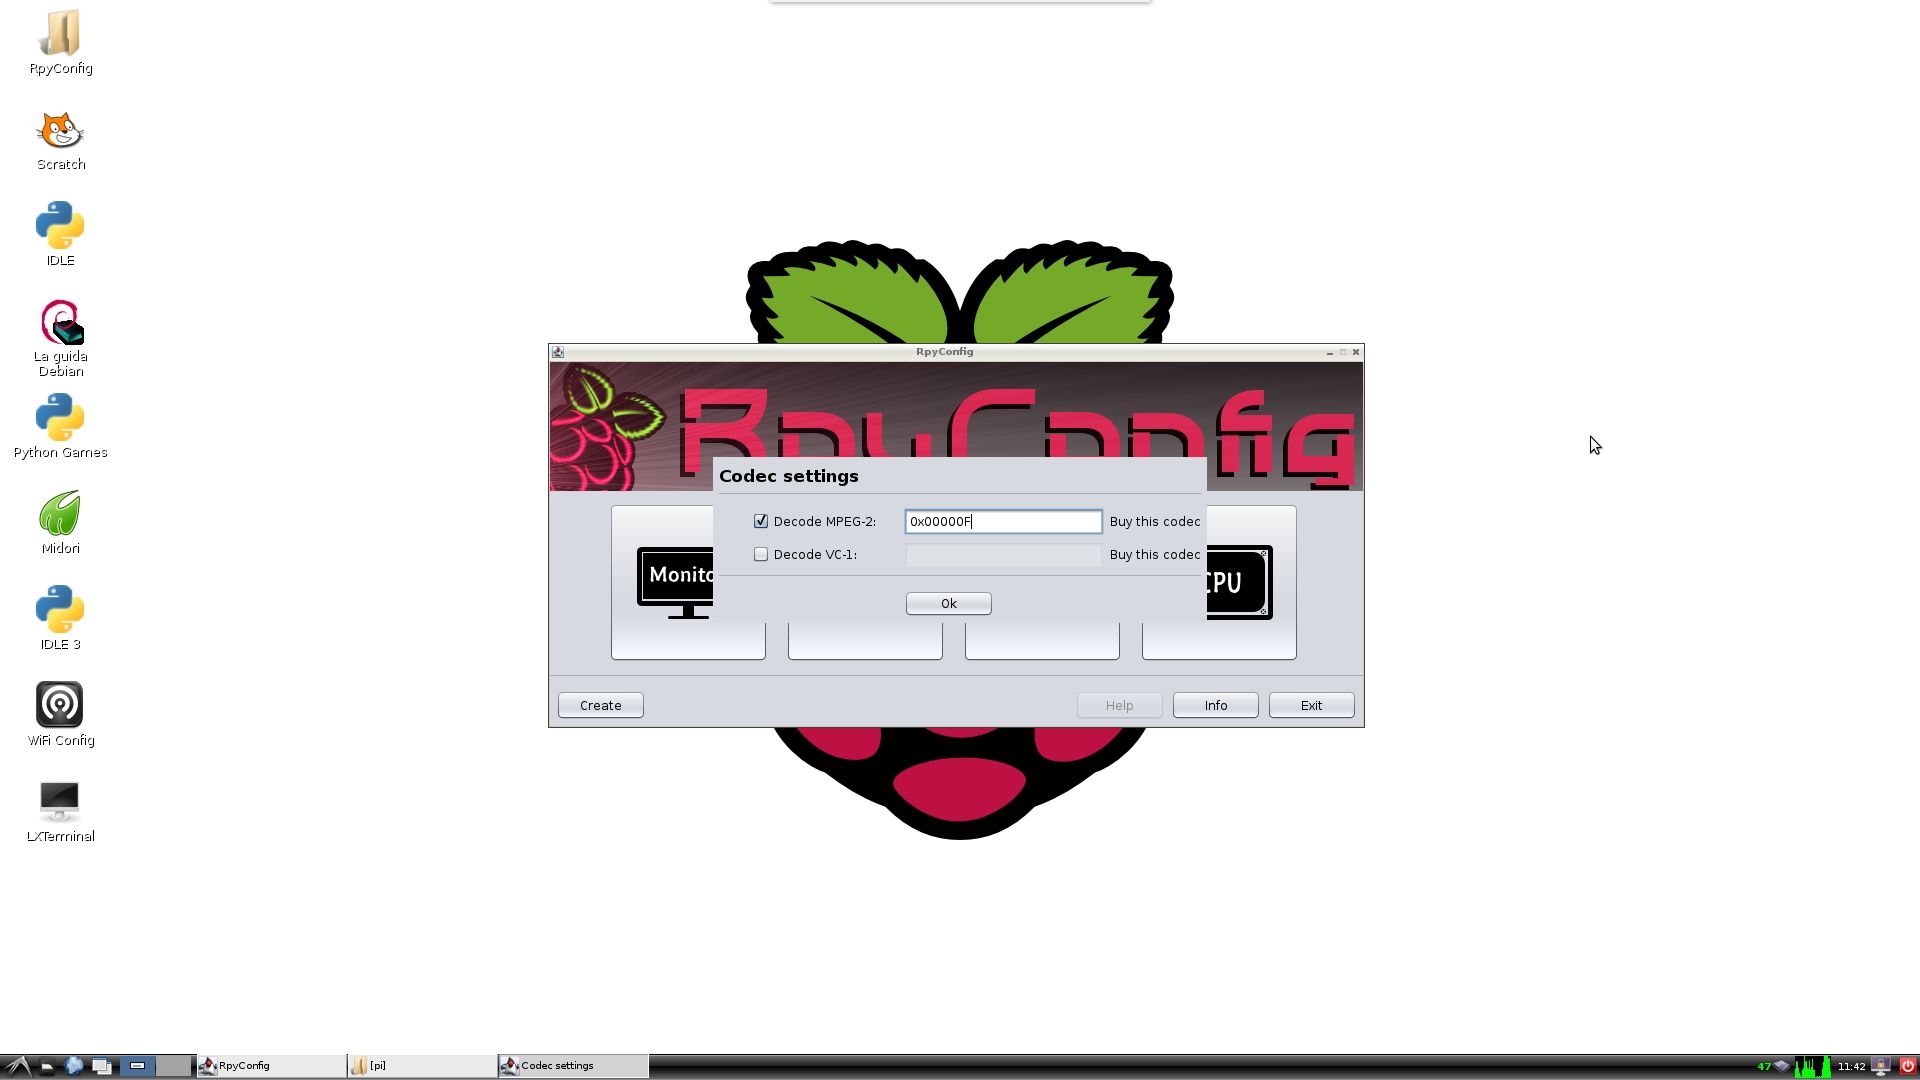Uncheck the Decode MPEG-2 checkbox

(x=761, y=521)
